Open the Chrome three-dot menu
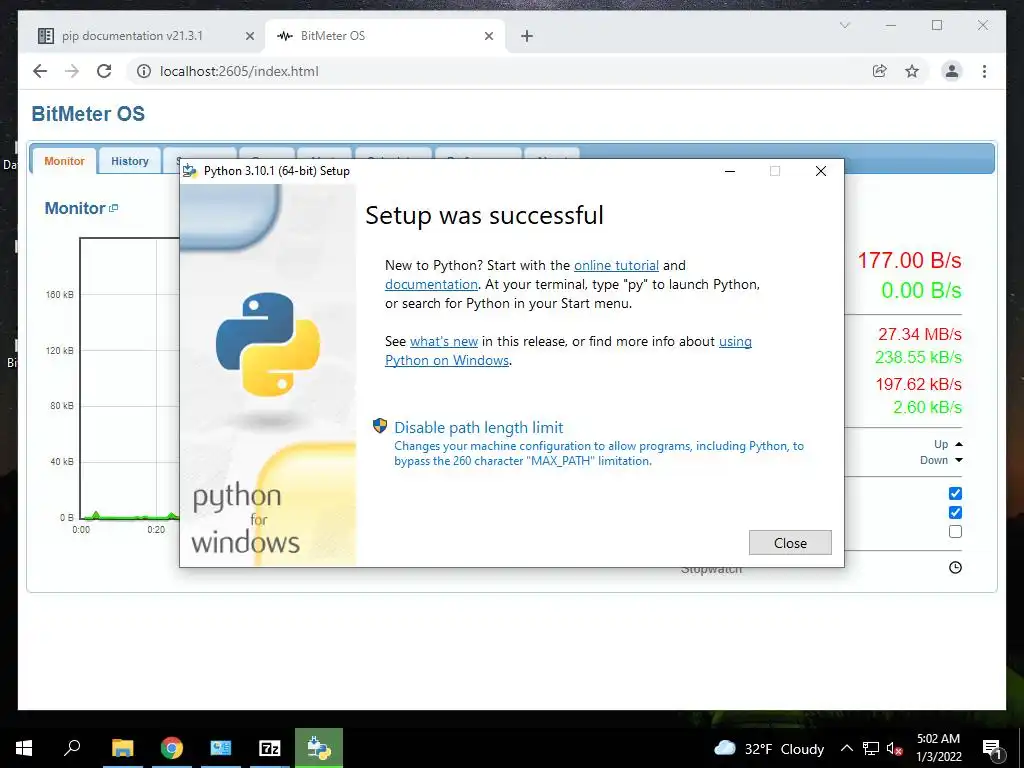This screenshot has height=768, width=1024. coord(984,71)
